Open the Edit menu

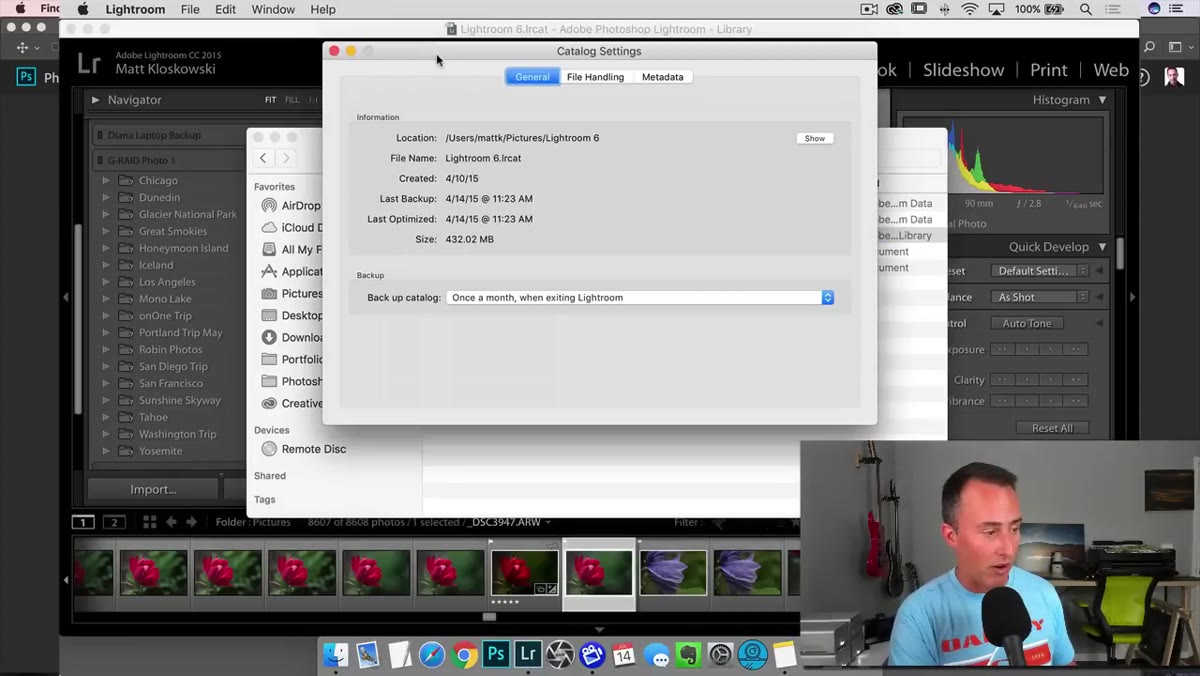226,9
